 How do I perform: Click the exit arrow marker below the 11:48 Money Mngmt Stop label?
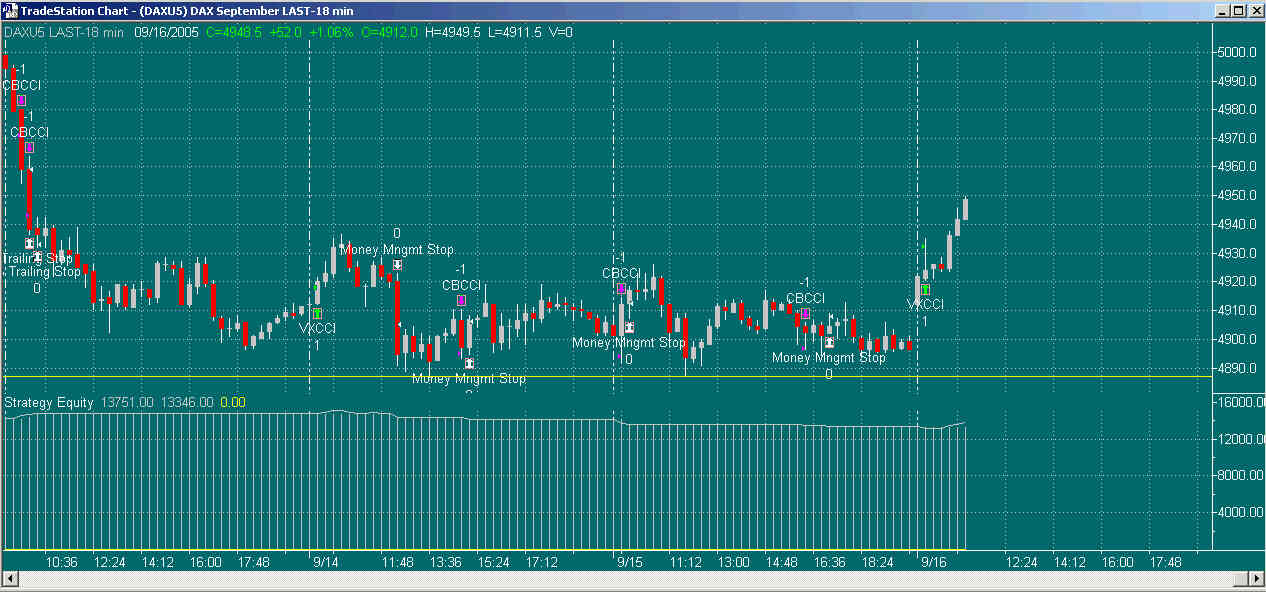coord(398,265)
